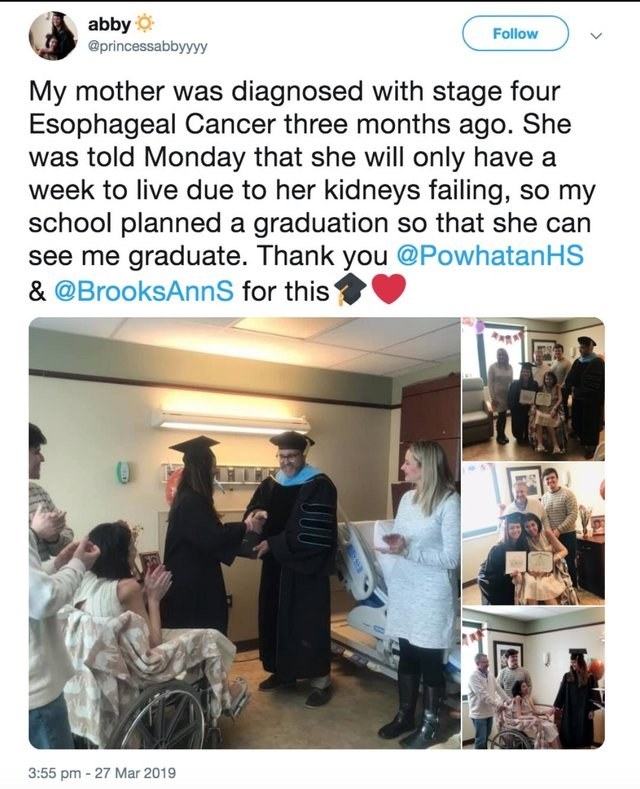The height and width of the screenshot is (789, 640).
Task: Click the sun emoji beside abby's name
Action: pyautogui.click(x=143, y=23)
